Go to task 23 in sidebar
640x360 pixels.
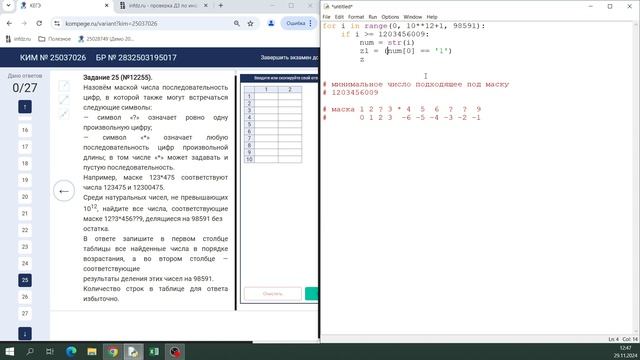point(25,247)
